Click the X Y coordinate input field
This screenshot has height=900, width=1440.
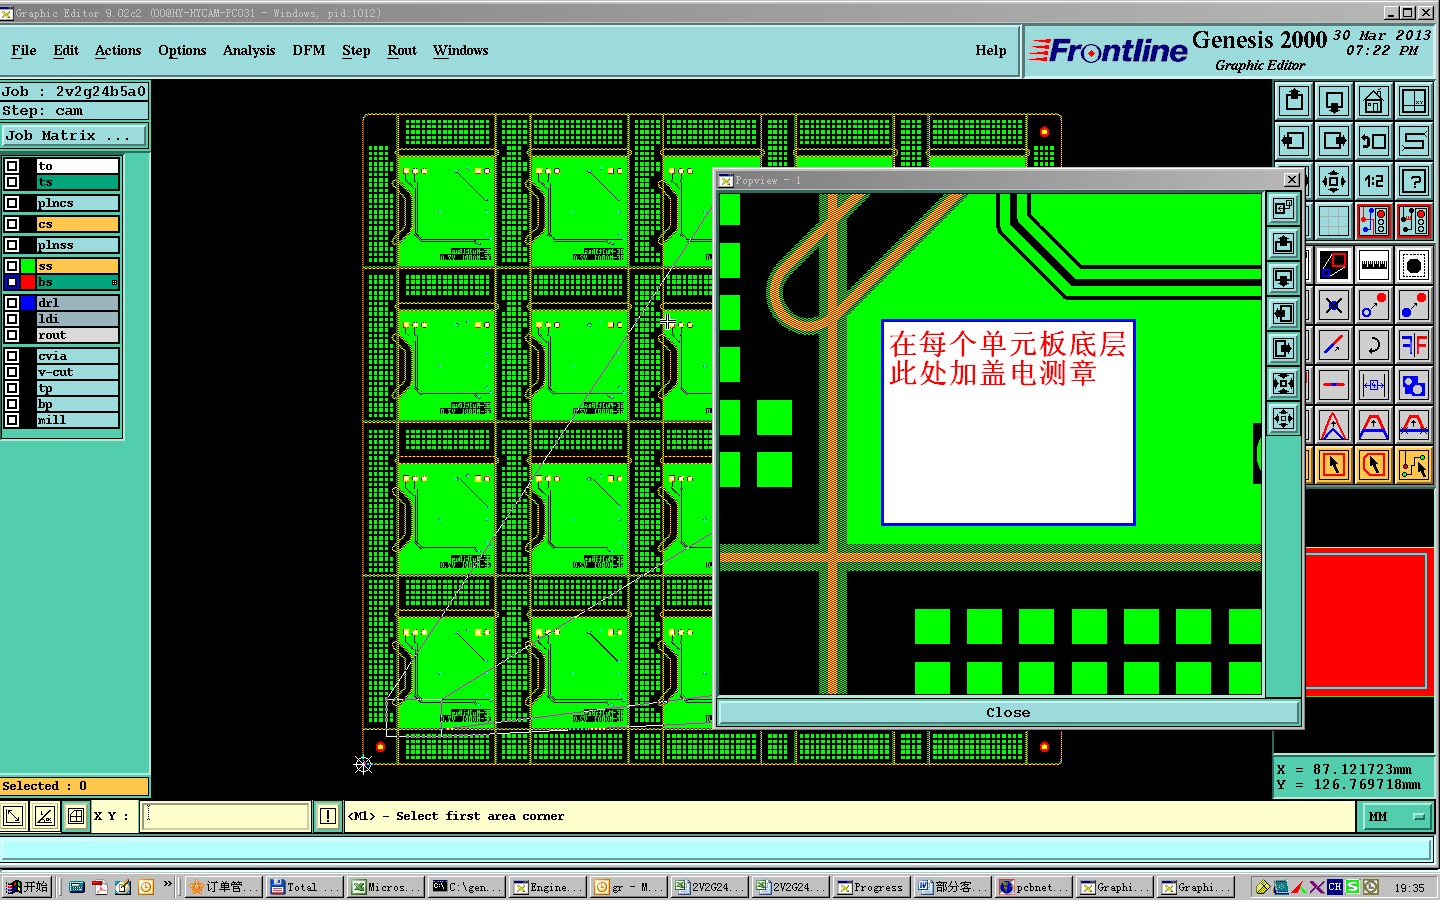[226, 816]
